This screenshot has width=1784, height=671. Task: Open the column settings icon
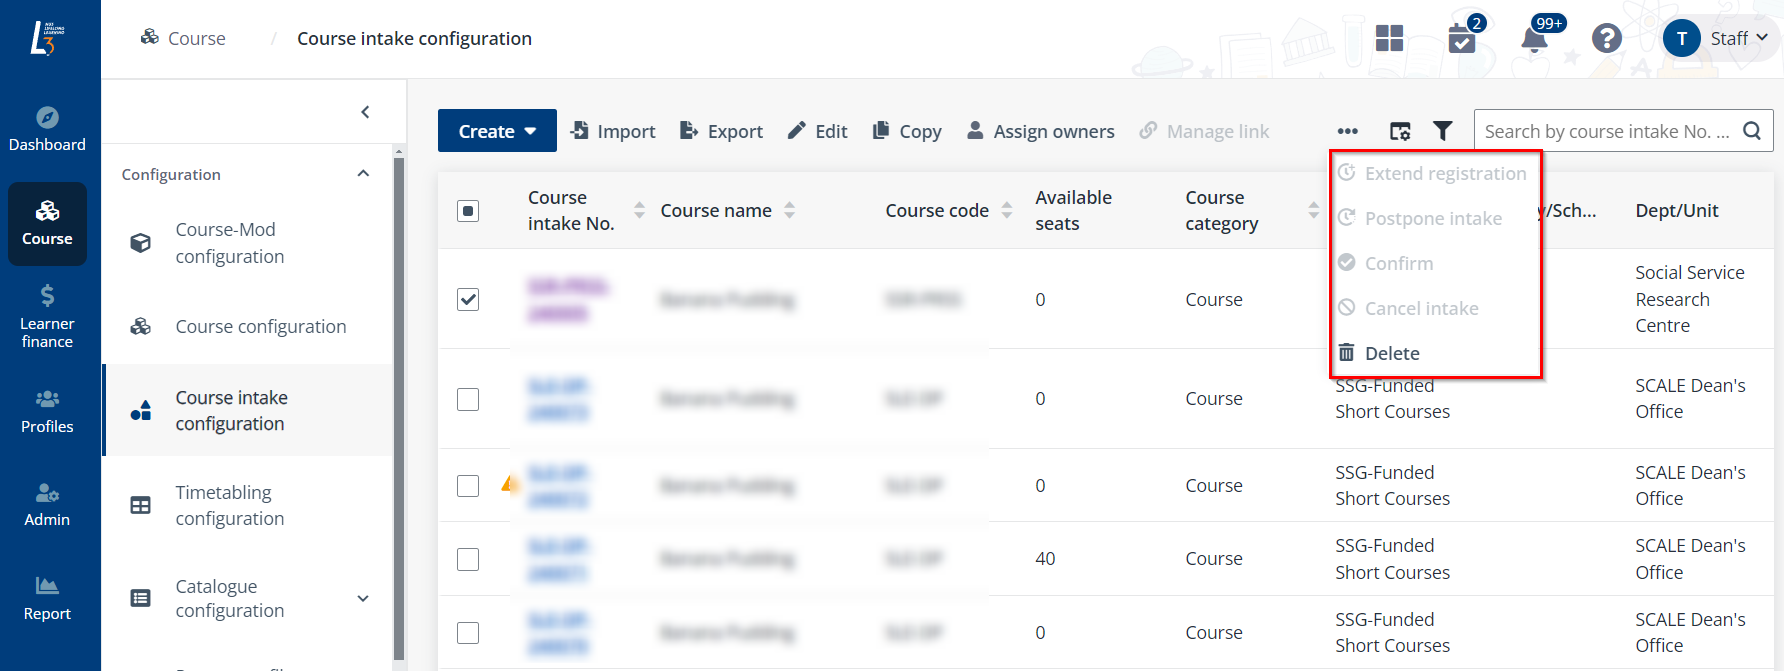[1400, 131]
